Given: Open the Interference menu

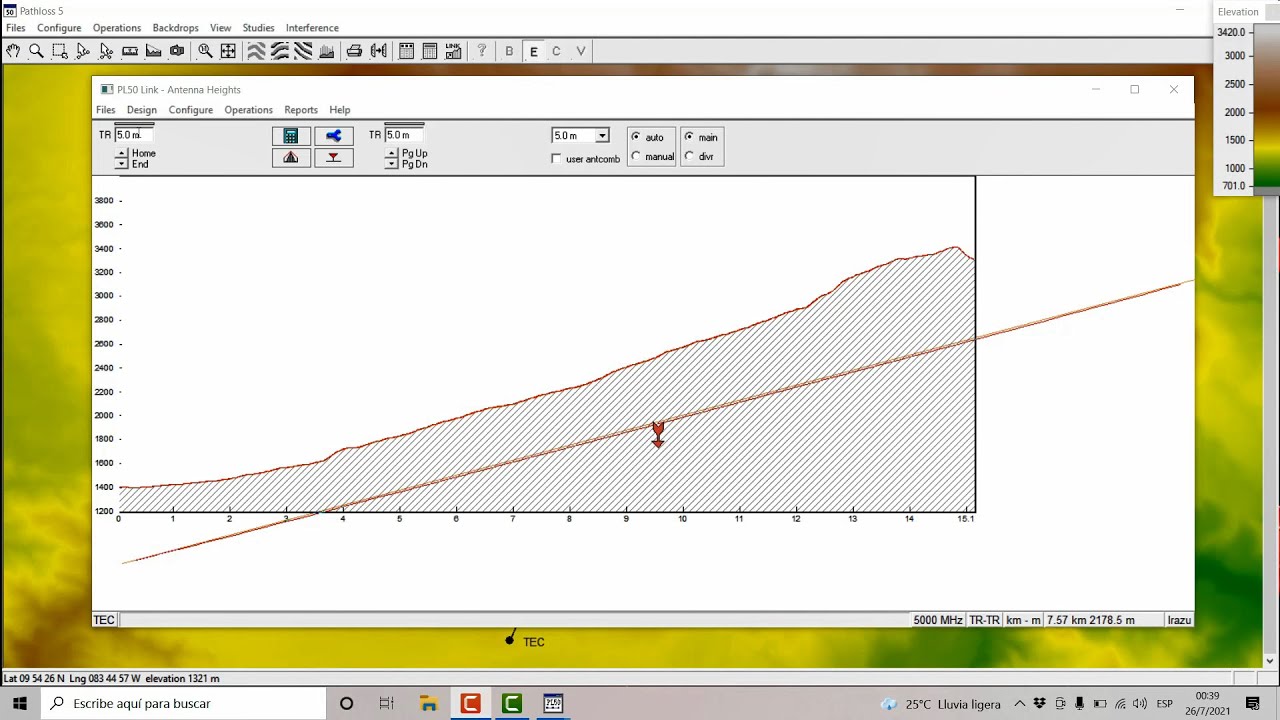Looking at the screenshot, I should pyautogui.click(x=312, y=28).
